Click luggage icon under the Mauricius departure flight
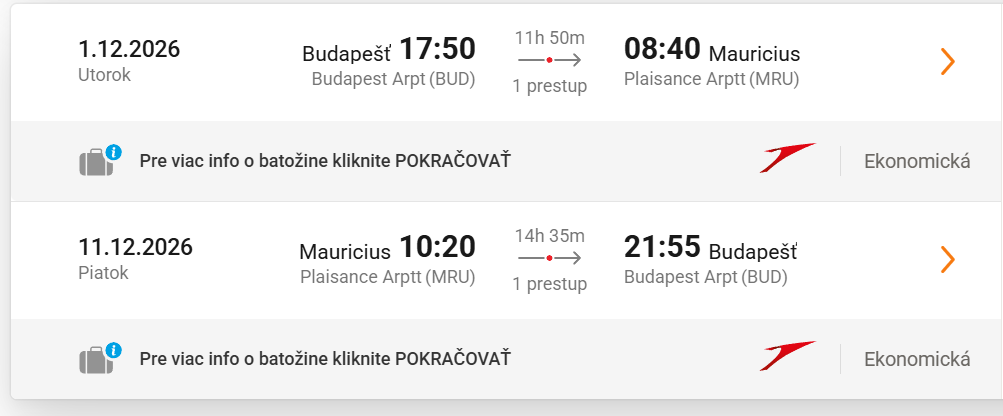 [x=93, y=360]
